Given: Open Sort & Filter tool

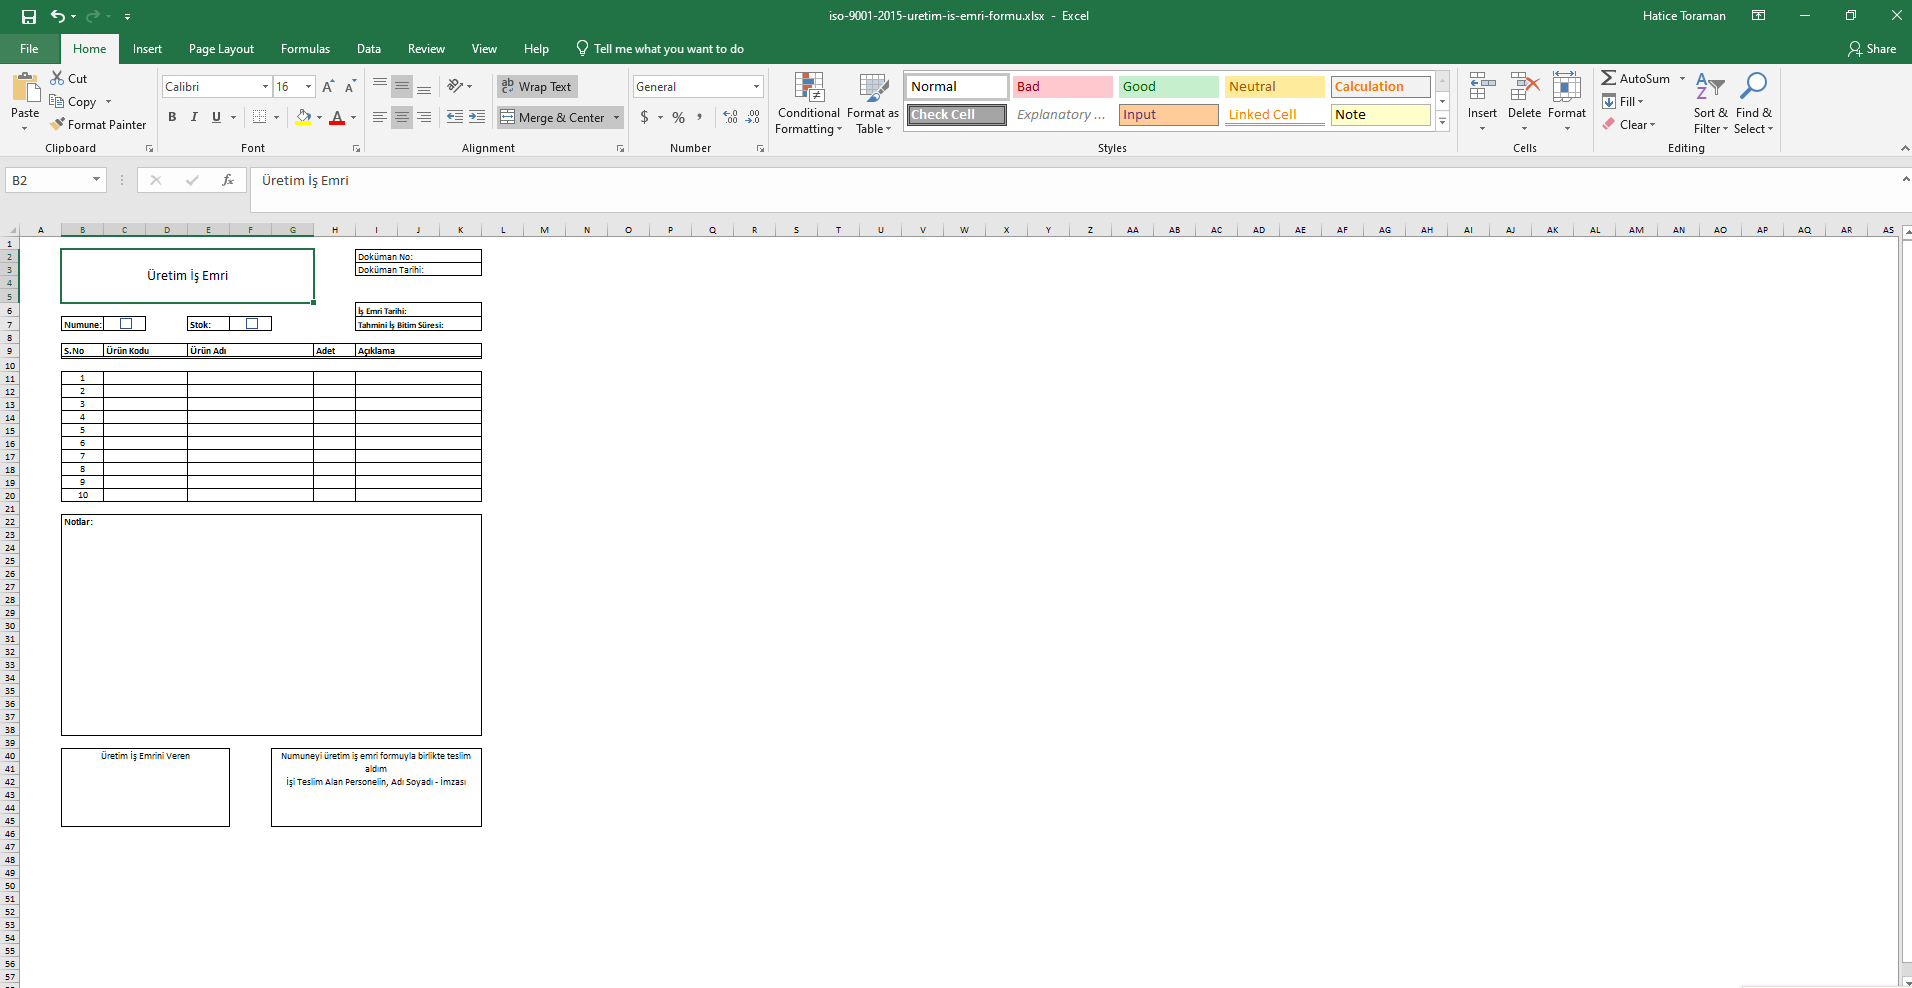Looking at the screenshot, I should (1710, 103).
